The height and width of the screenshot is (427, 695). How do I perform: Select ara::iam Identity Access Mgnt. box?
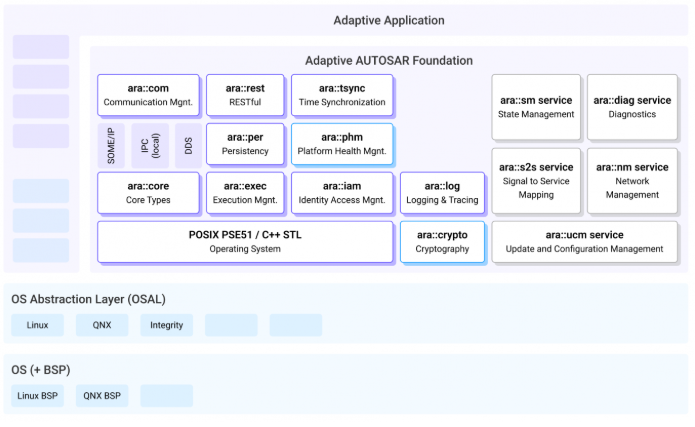click(x=342, y=193)
